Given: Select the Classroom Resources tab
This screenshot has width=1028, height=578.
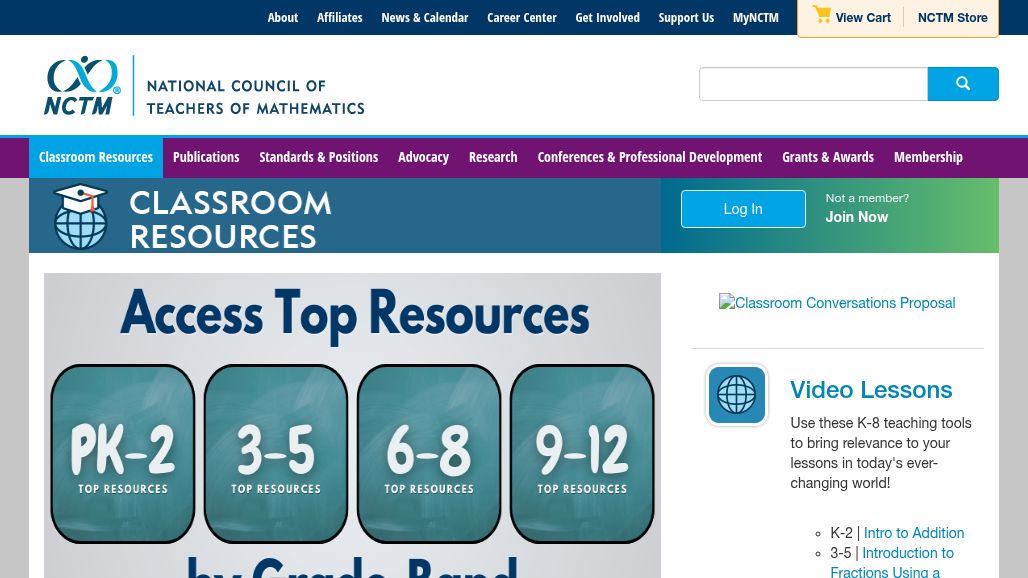Looking at the screenshot, I should pyautogui.click(x=96, y=157).
